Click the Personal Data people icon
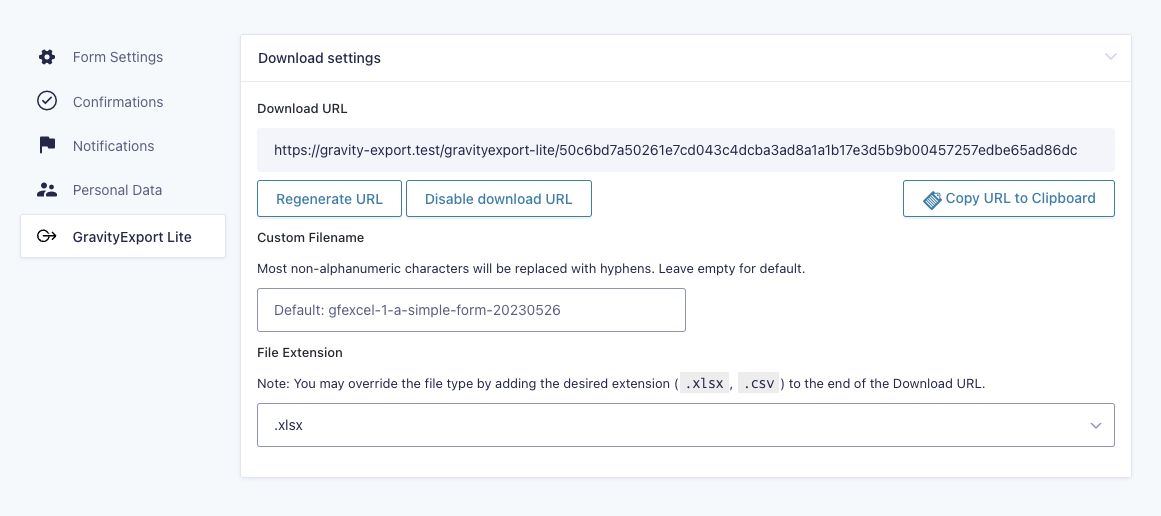The height and width of the screenshot is (516, 1161). (47, 190)
